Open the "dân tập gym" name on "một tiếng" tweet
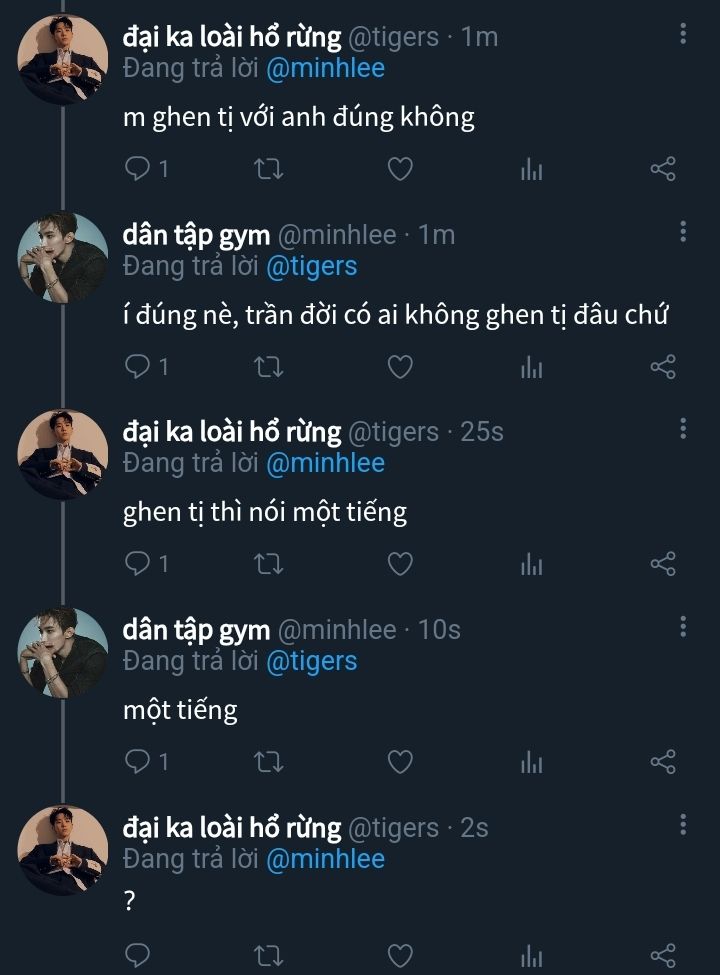This screenshot has width=720, height=975. [196, 630]
